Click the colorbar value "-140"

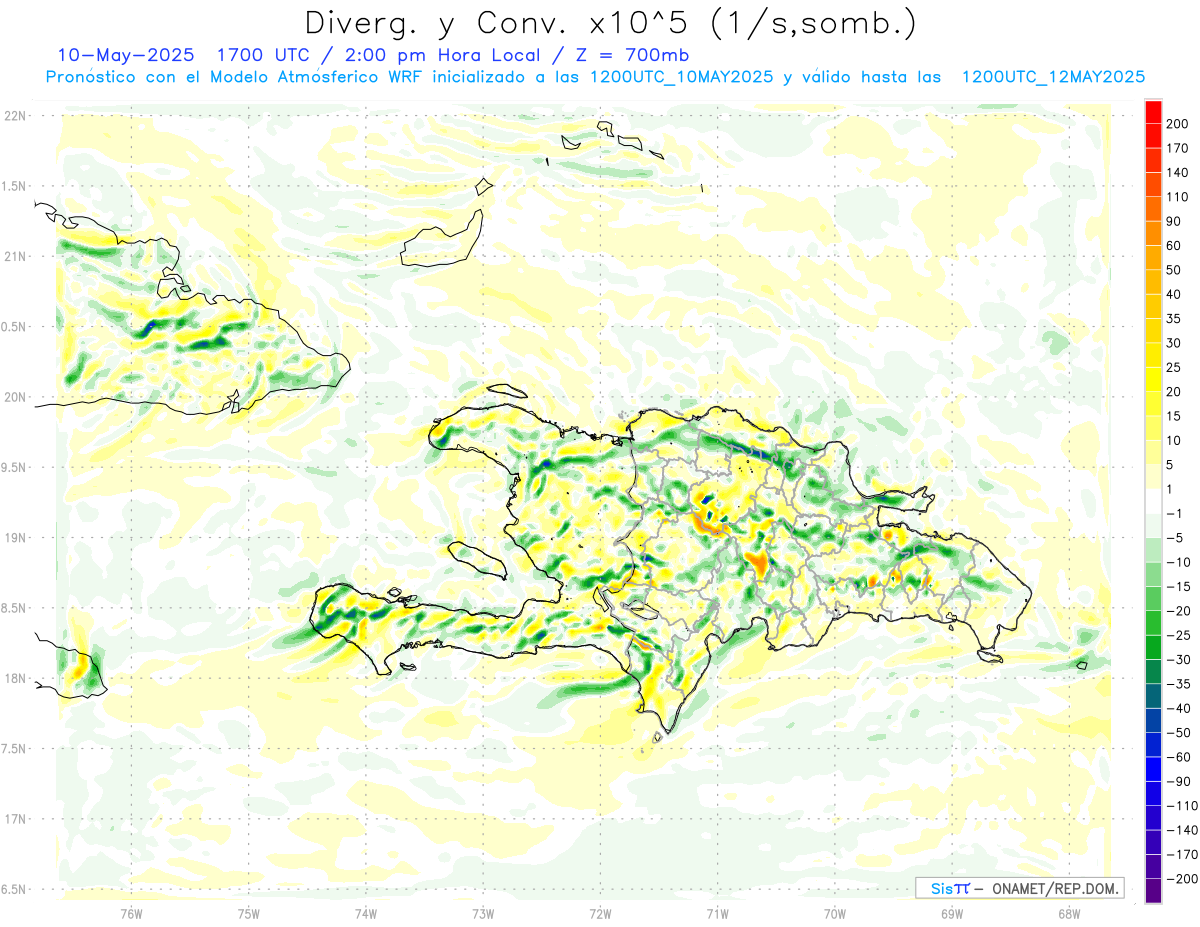(x=1180, y=831)
